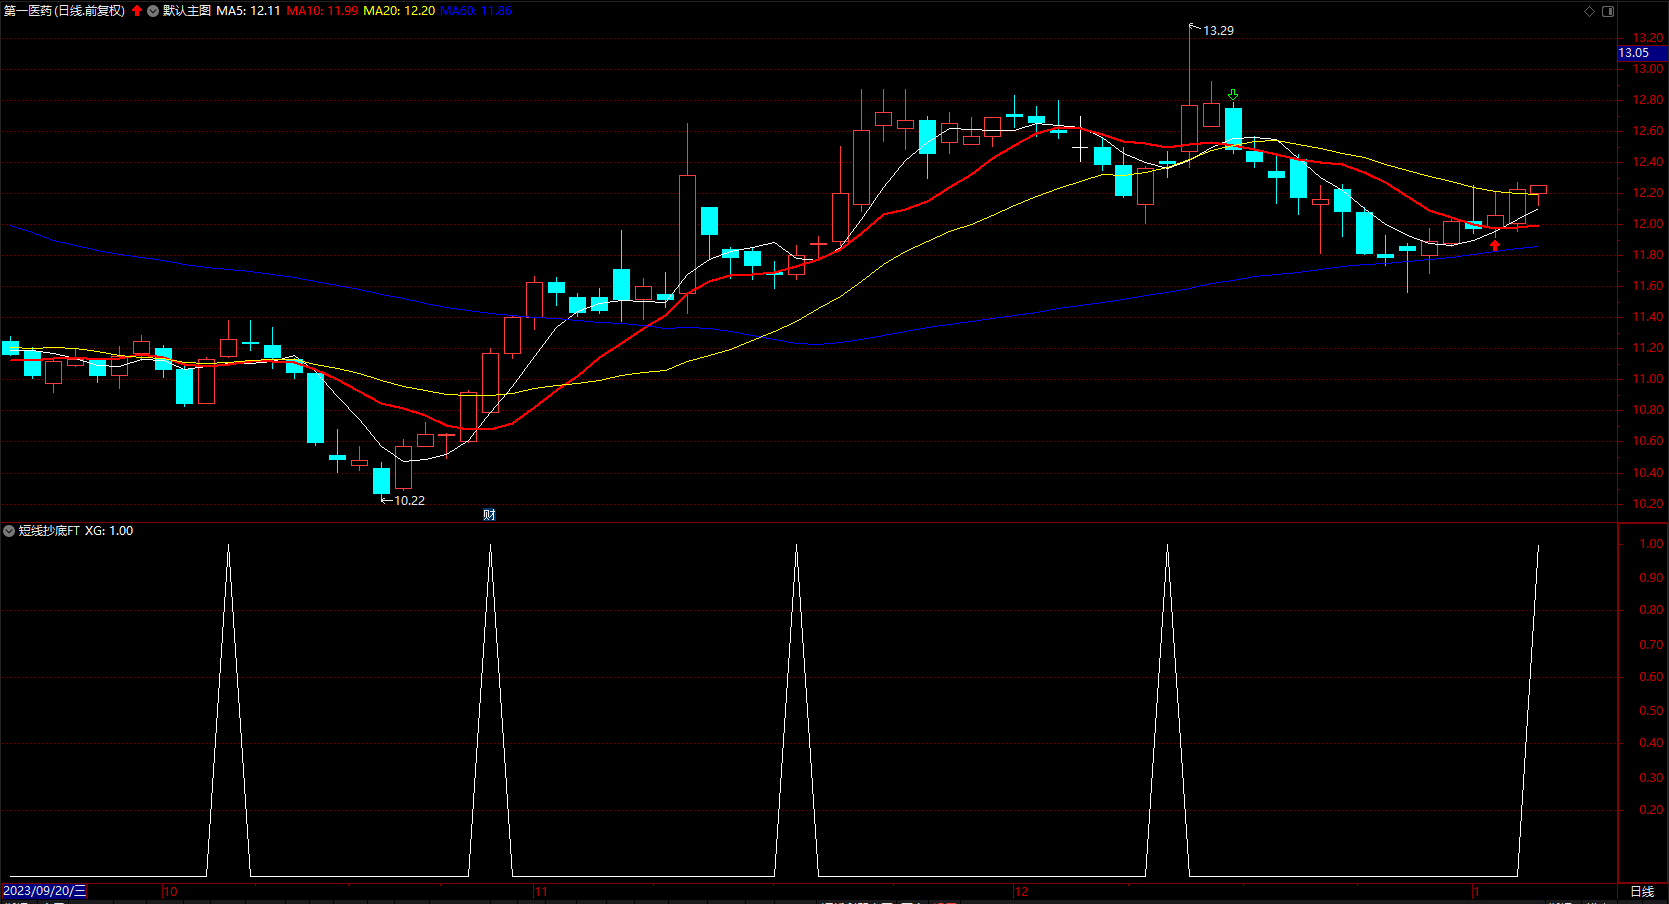The image size is (1669, 904).
Task: Click the red up arrow beside the stock name
Action: pos(137,11)
